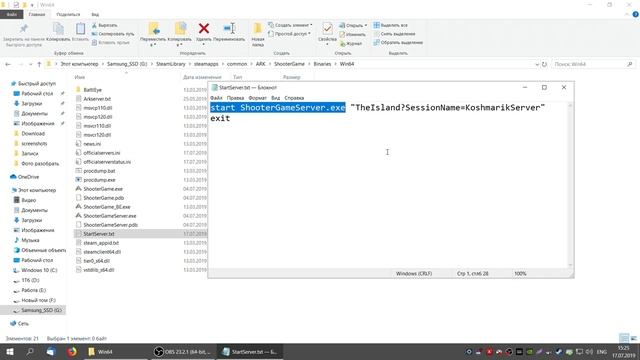Expand the Open button dropdown arrow
The width and height of the screenshot is (640, 360).
click(366, 25)
